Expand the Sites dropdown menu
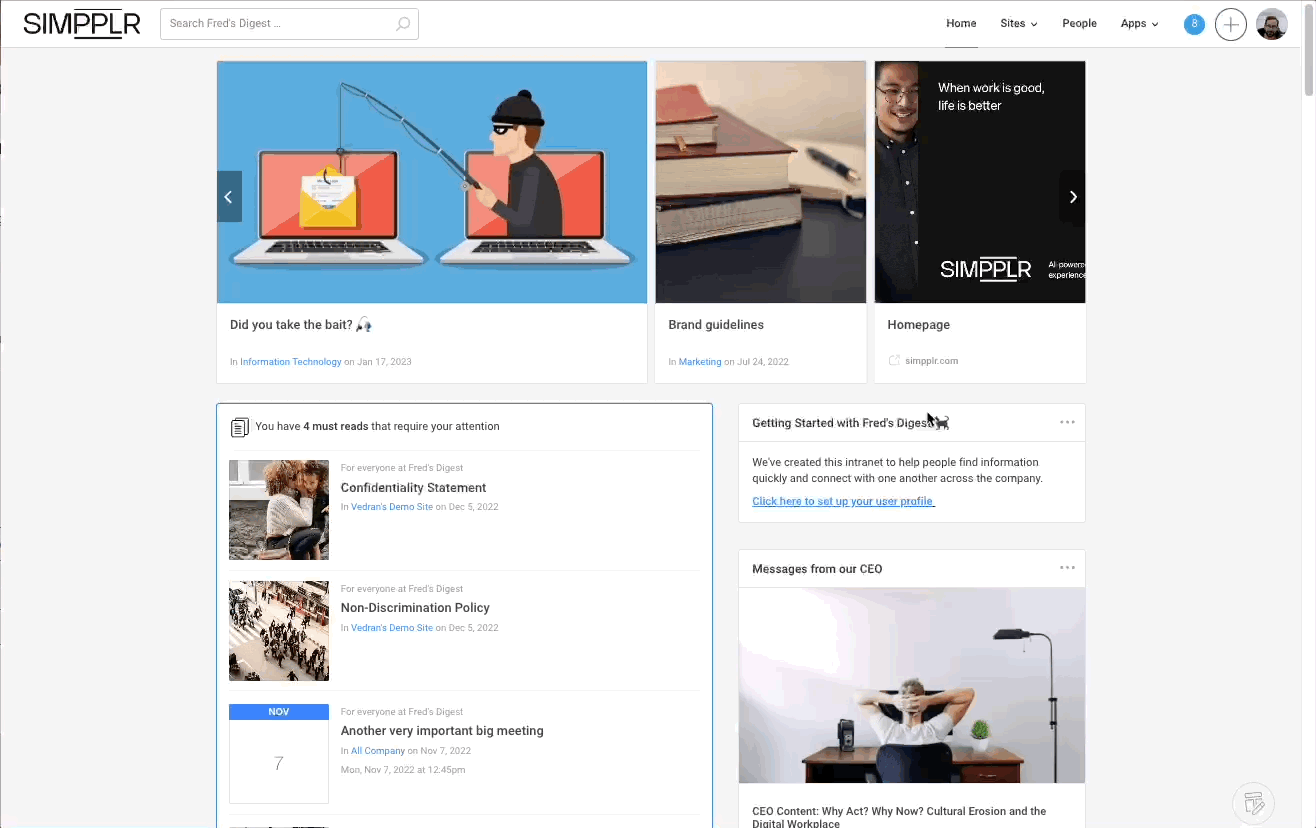1316x828 pixels. [1018, 24]
